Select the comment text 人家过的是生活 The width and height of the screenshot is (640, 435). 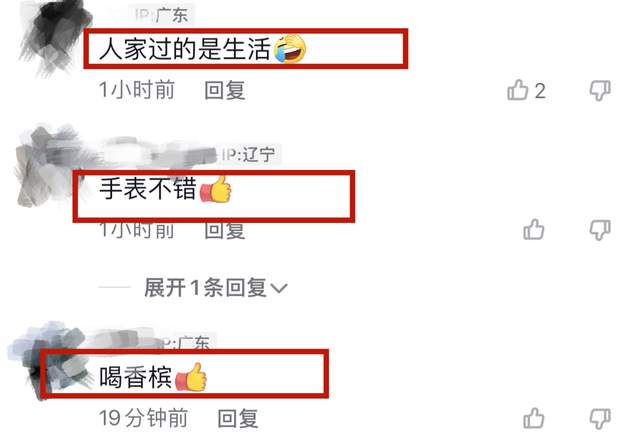185,49
